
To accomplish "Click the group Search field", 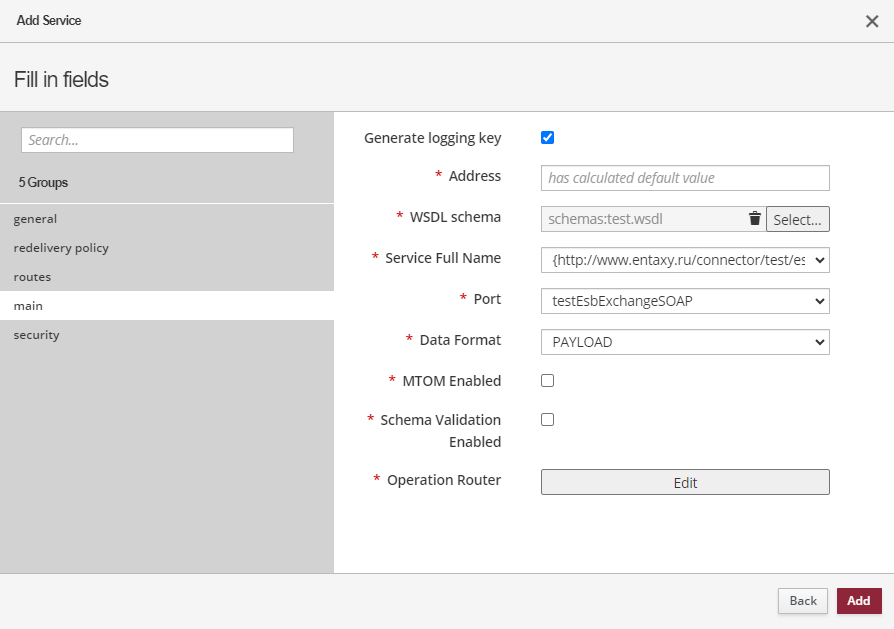I will pyautogui.click(x=156, y=139).
